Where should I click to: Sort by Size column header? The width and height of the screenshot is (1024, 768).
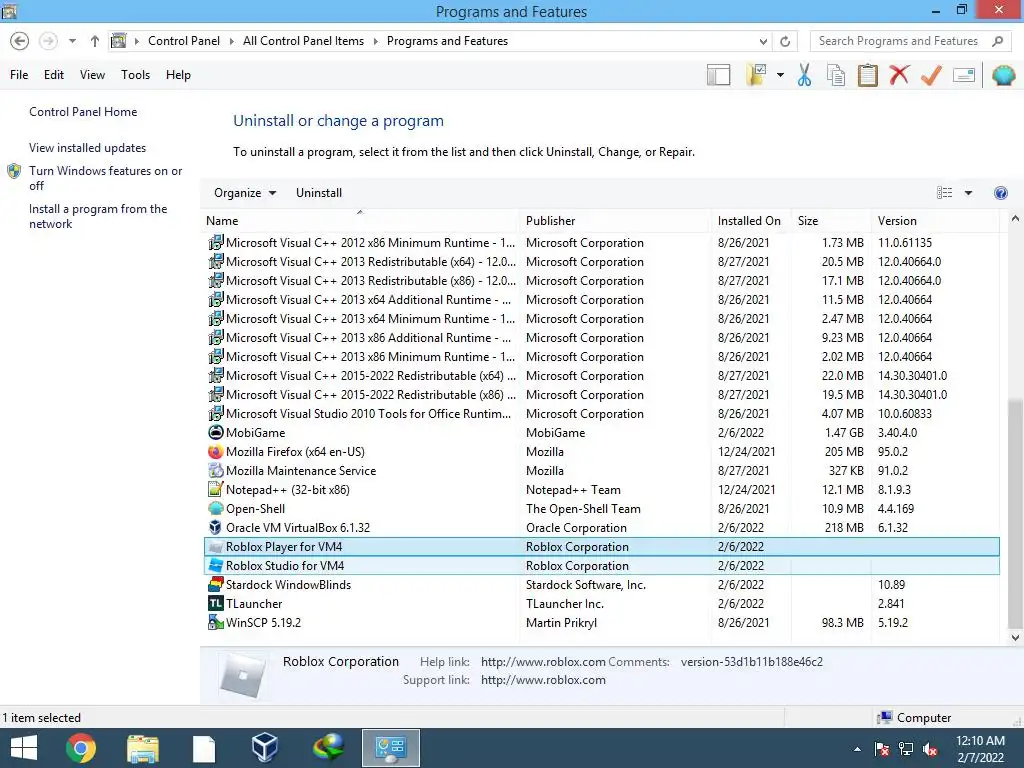pos(831,221)
